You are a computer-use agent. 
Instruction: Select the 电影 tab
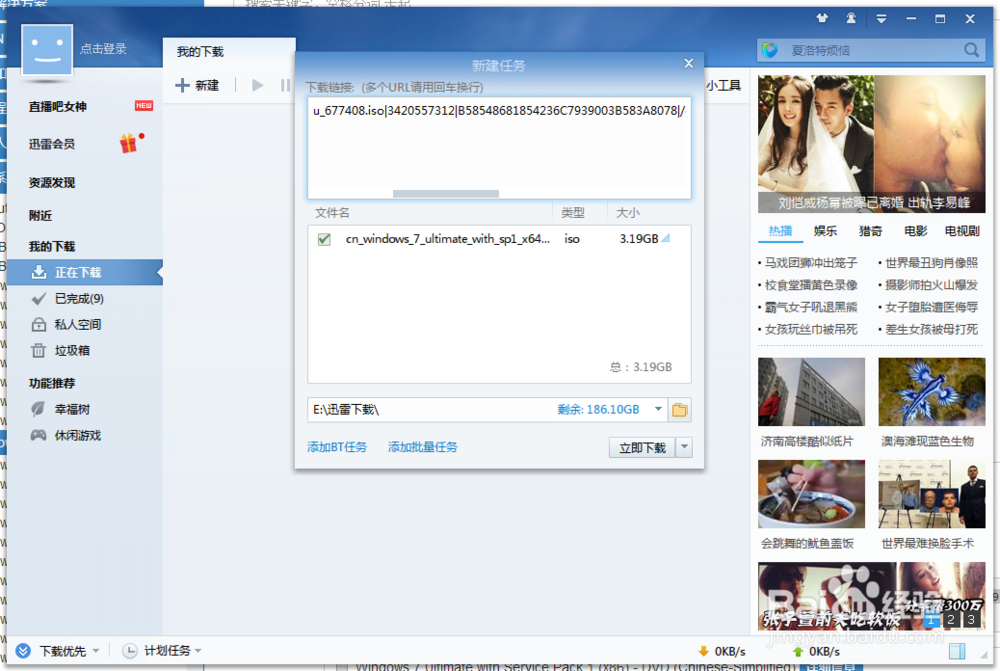coord(916,231)
